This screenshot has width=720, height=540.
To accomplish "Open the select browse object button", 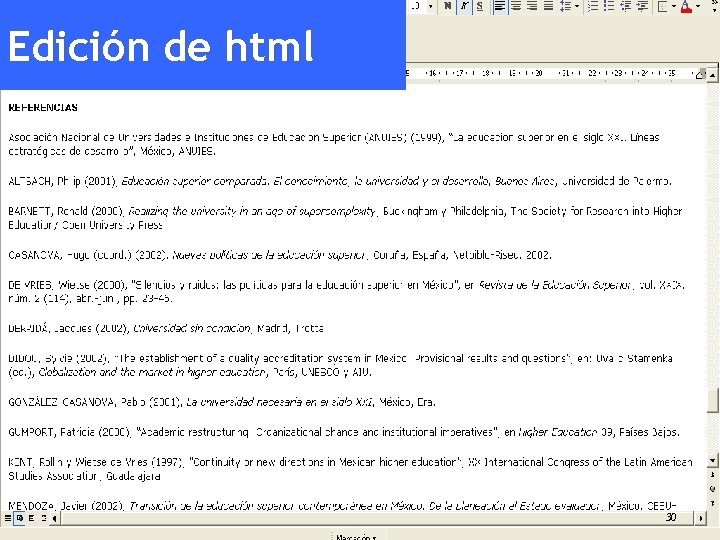I will (x=713, y=489).
